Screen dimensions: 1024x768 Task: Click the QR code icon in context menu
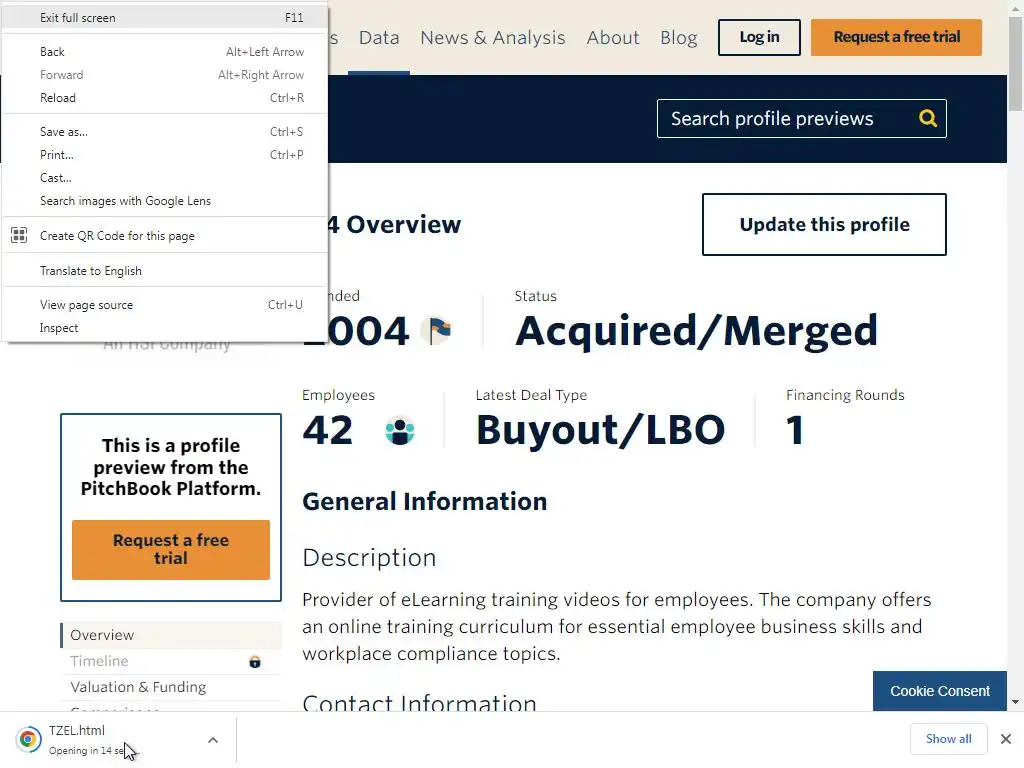click(x=19, y=236)
